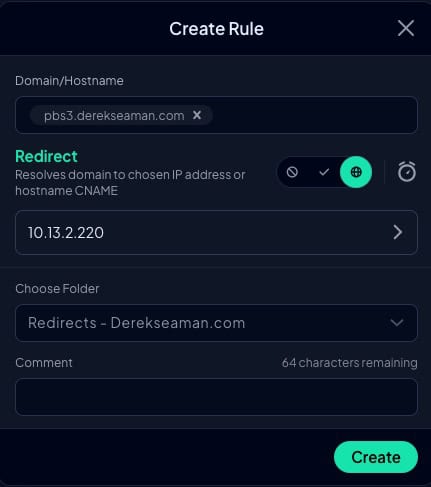Remove the pbs3.derekseaman.com hostname chip

[197, 115]
